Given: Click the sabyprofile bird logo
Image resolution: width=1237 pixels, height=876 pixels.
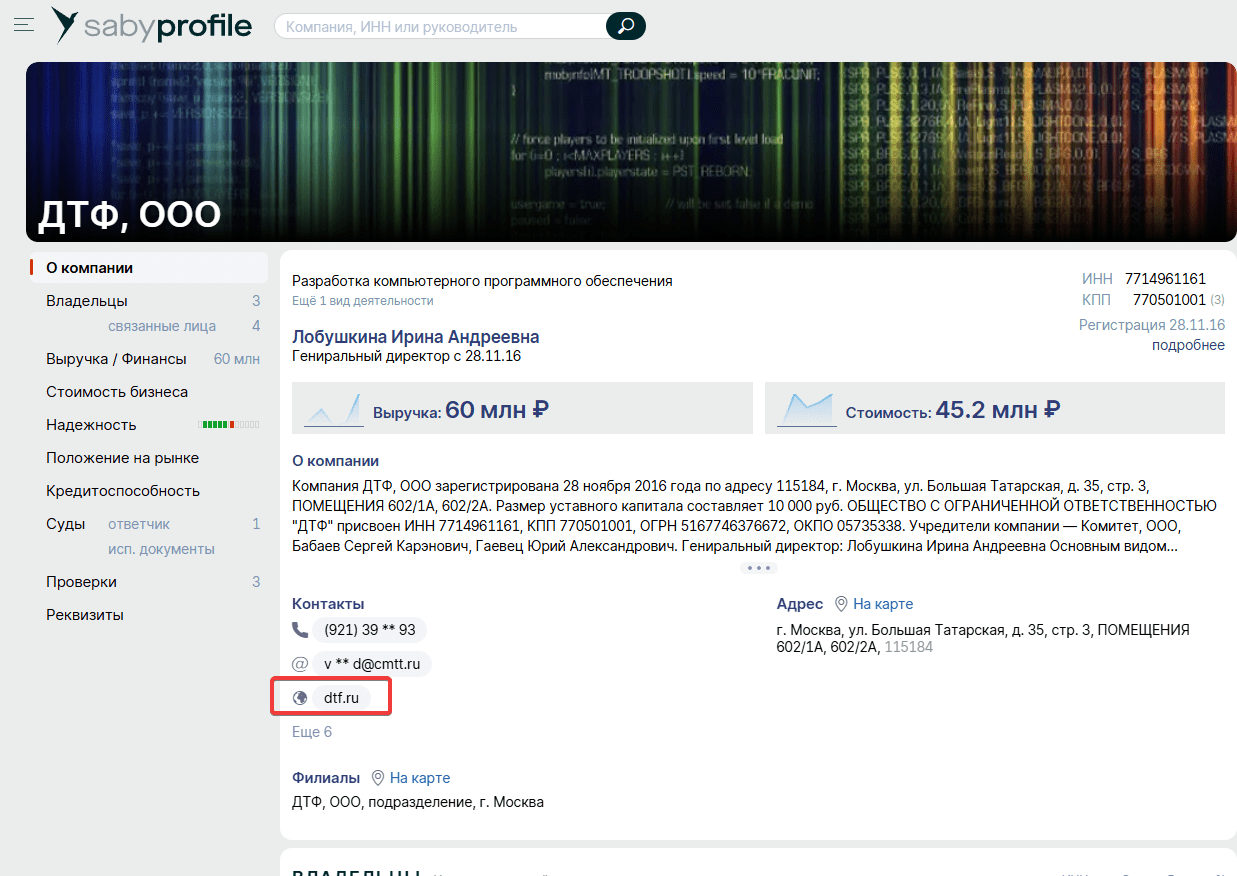Looking at the screenshot, I should click(x=66, y=25).
